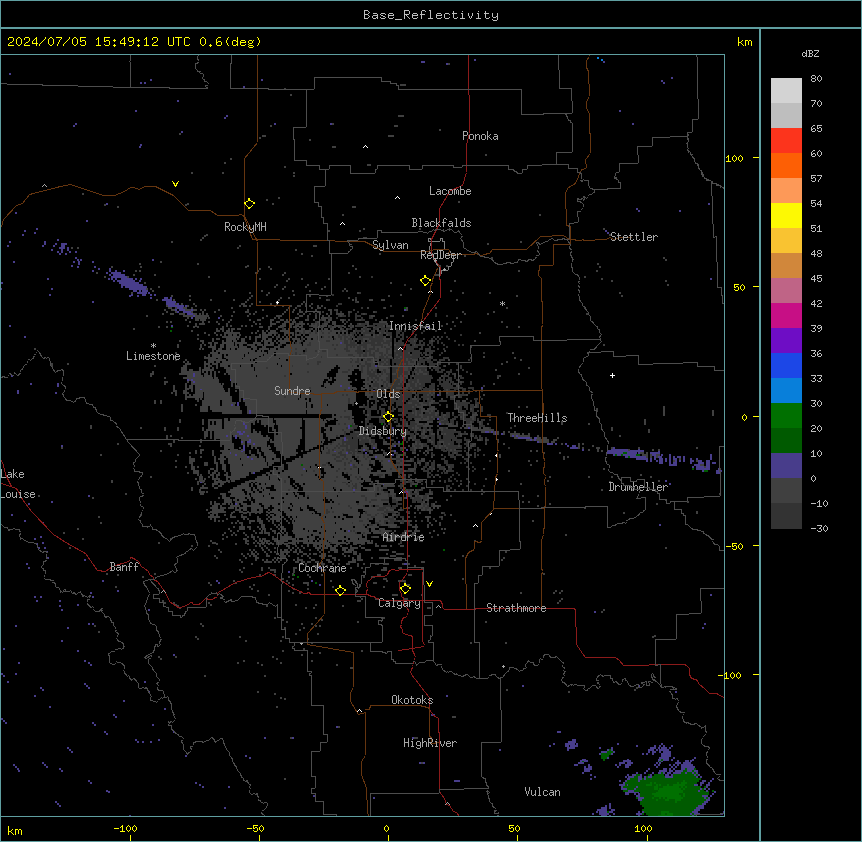This screenshot has height=842, width=862.
Task: Select the blue 33-36 dBZ legend swatch
Action: click(x=786, y=365)
